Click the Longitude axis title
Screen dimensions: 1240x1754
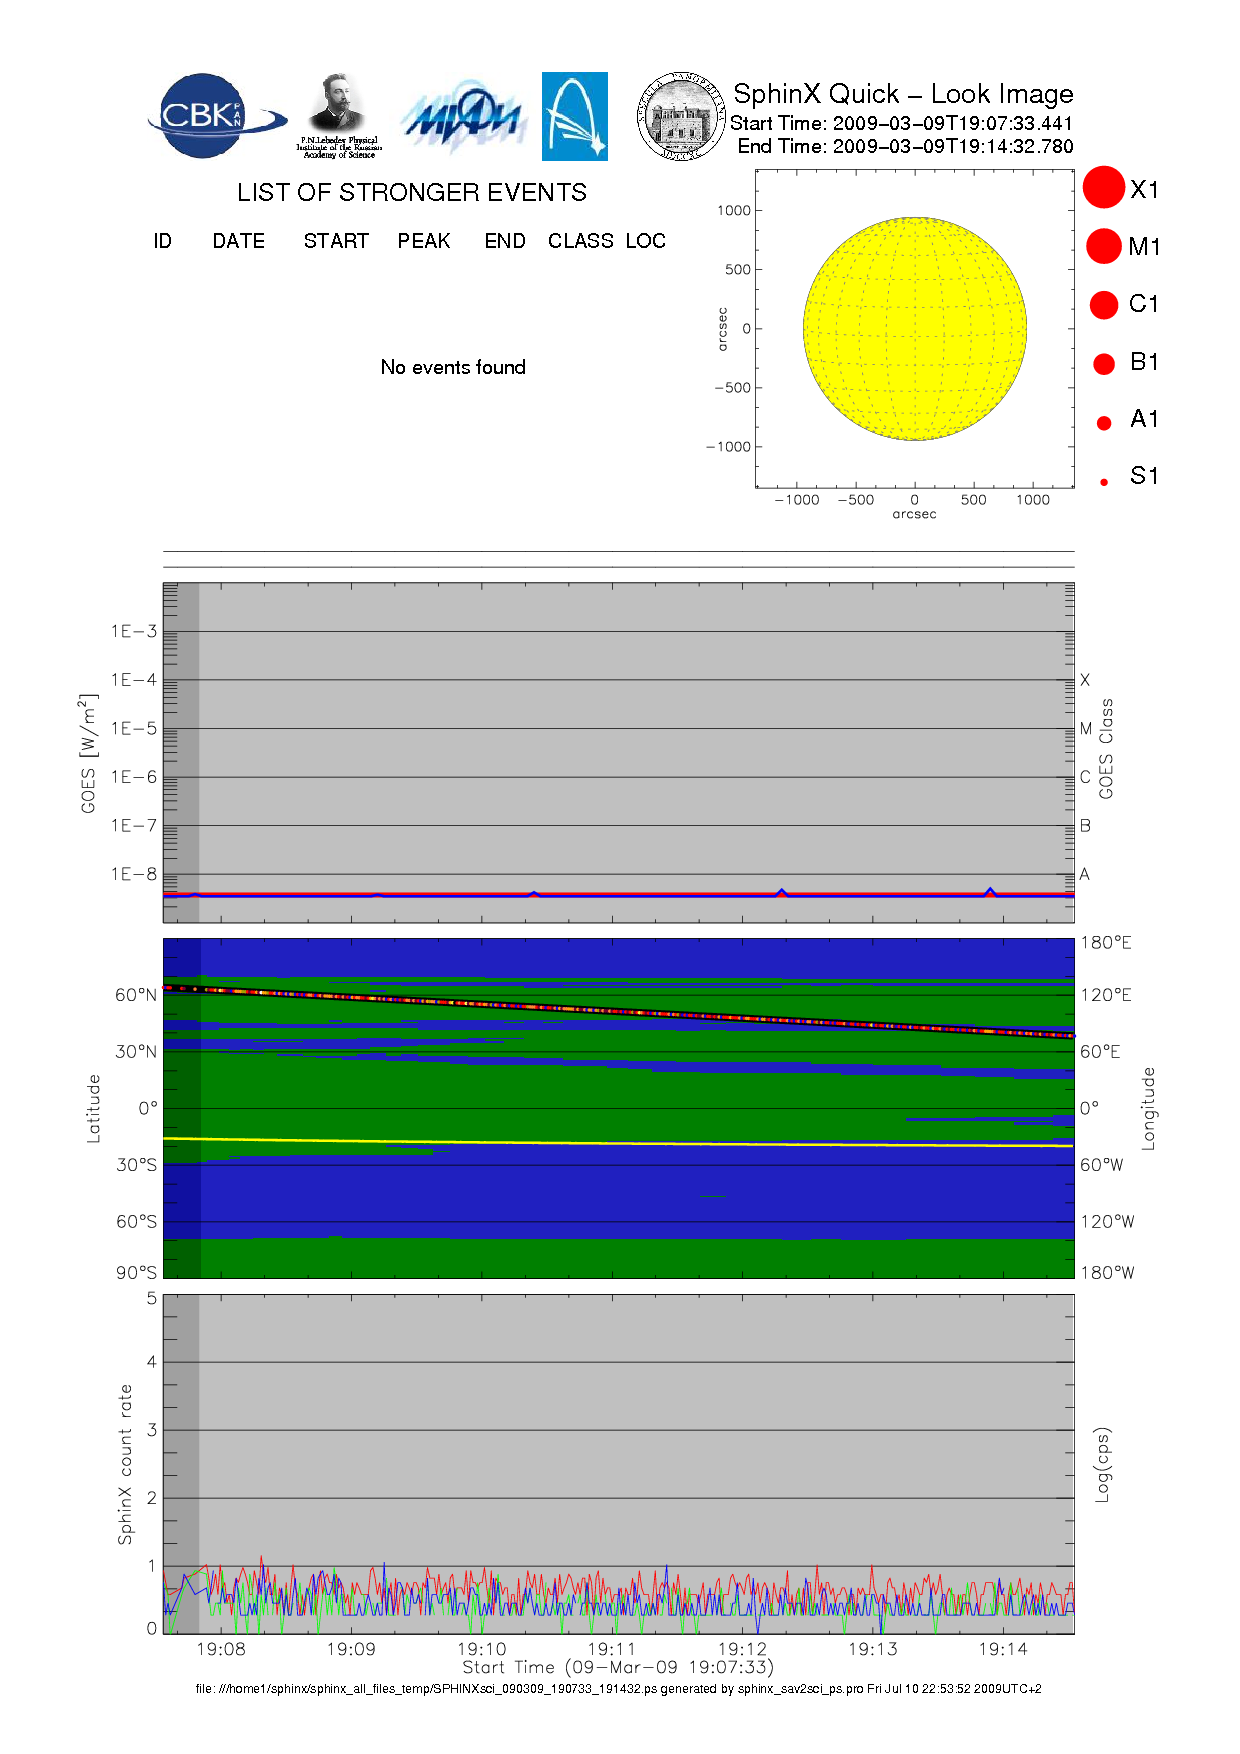pos(1148,1108)
